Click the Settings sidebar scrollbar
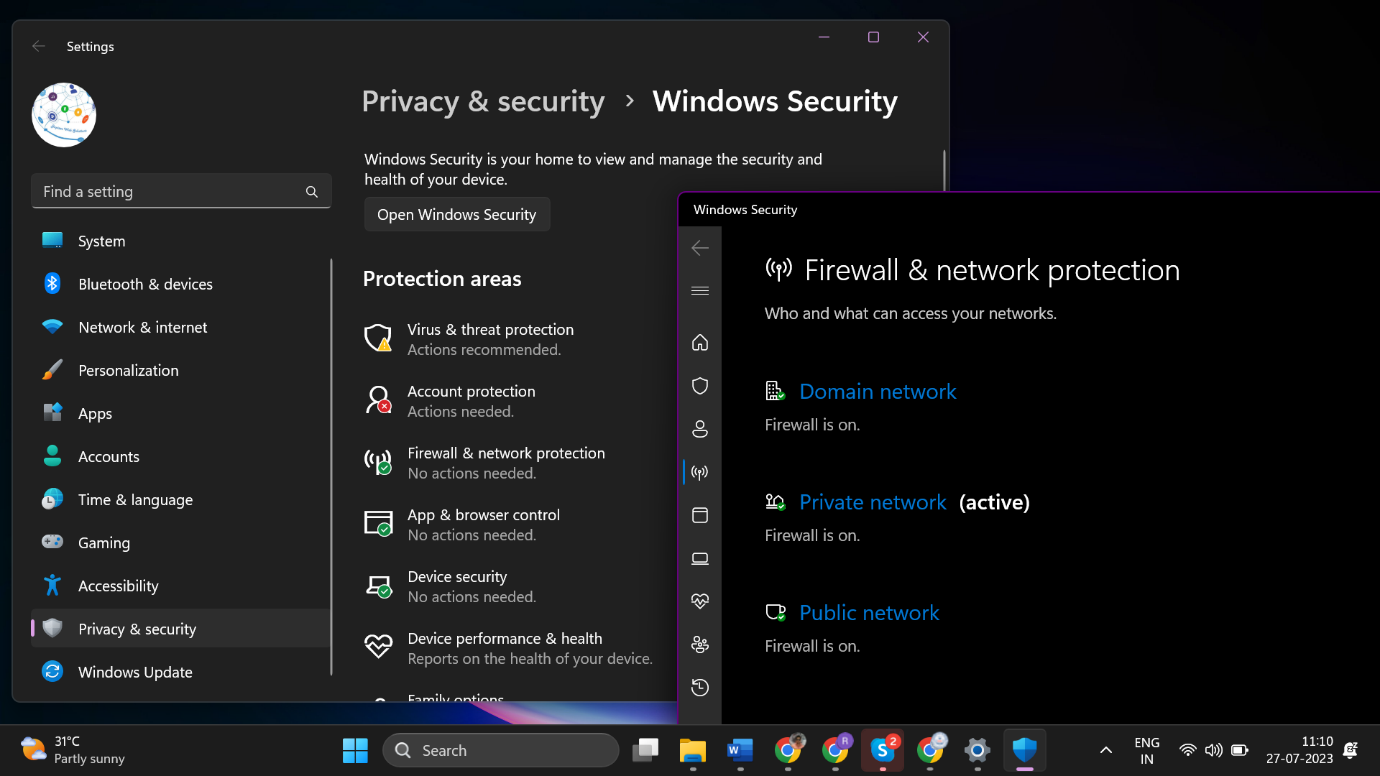 332,465
